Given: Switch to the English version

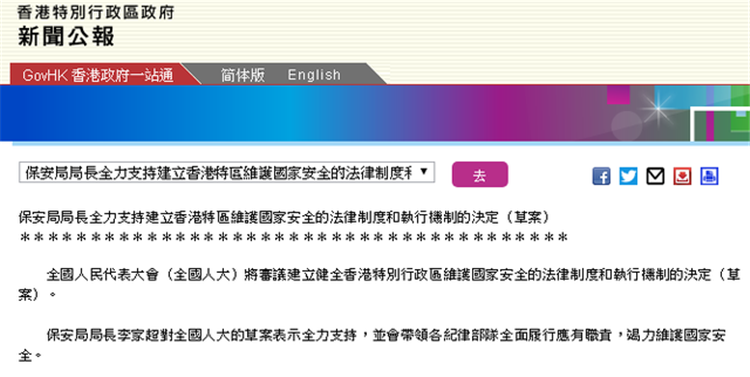Looking at the screenshot, I should click(314, 75).
